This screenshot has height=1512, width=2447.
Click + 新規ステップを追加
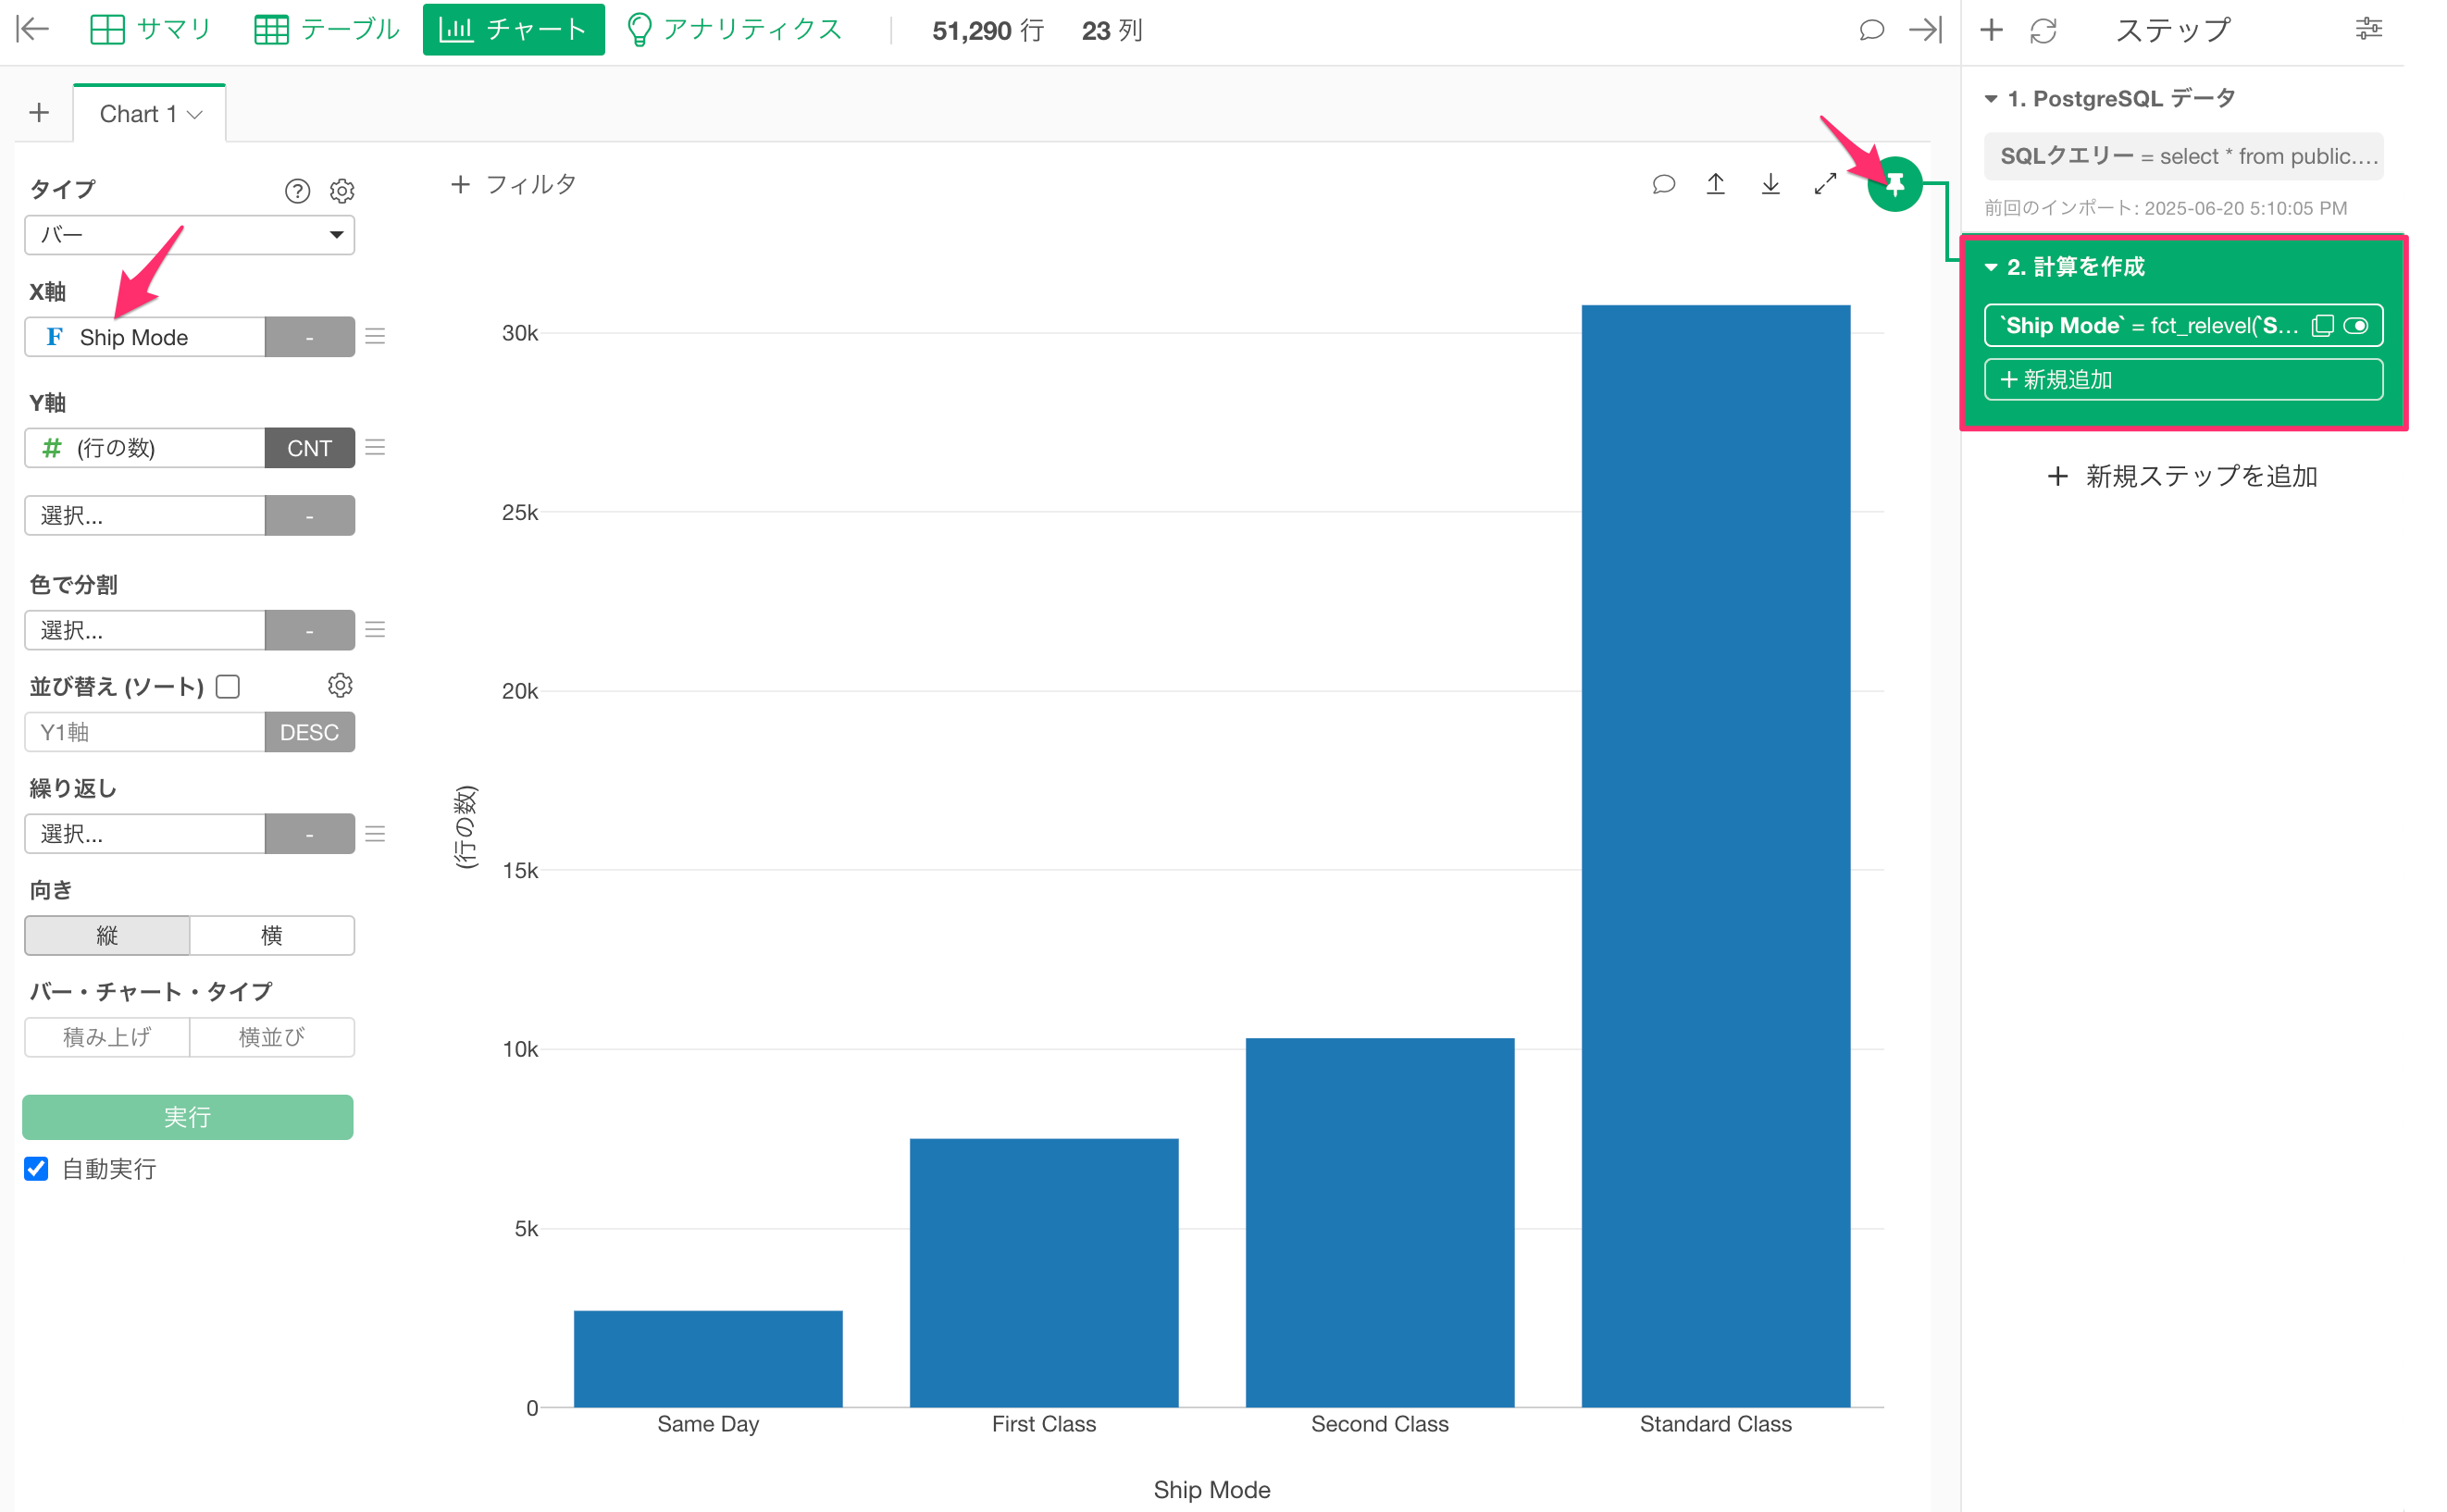[x=2183, y=476]
